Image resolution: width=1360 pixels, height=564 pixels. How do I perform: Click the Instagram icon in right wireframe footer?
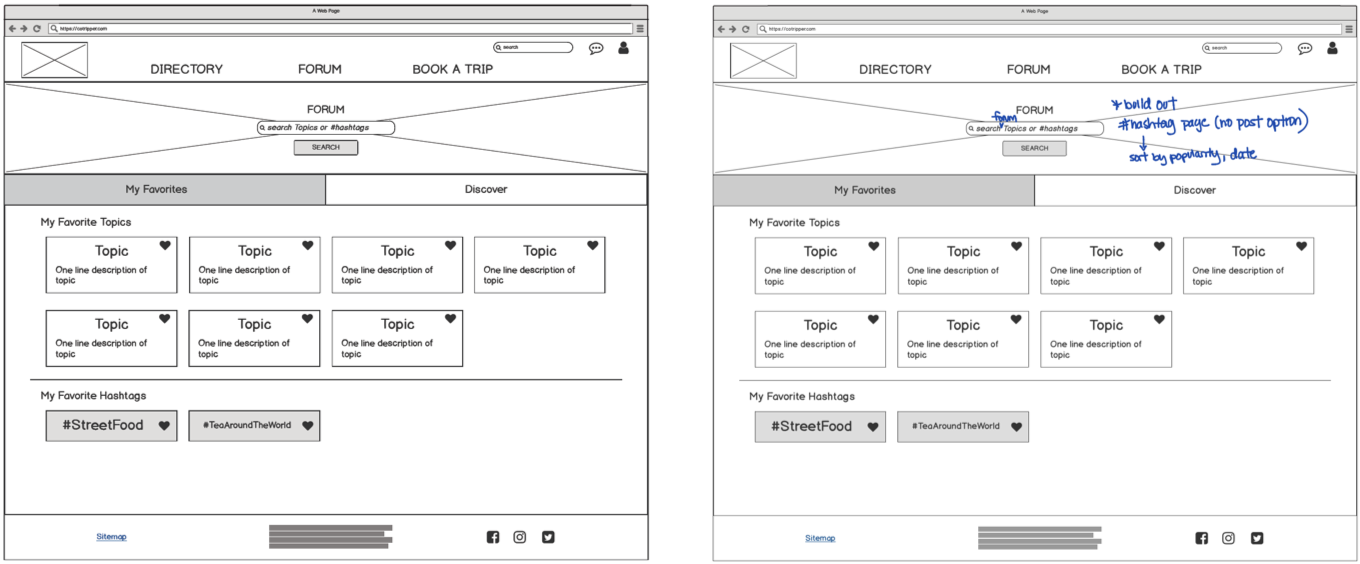[x=1229, y=538]
